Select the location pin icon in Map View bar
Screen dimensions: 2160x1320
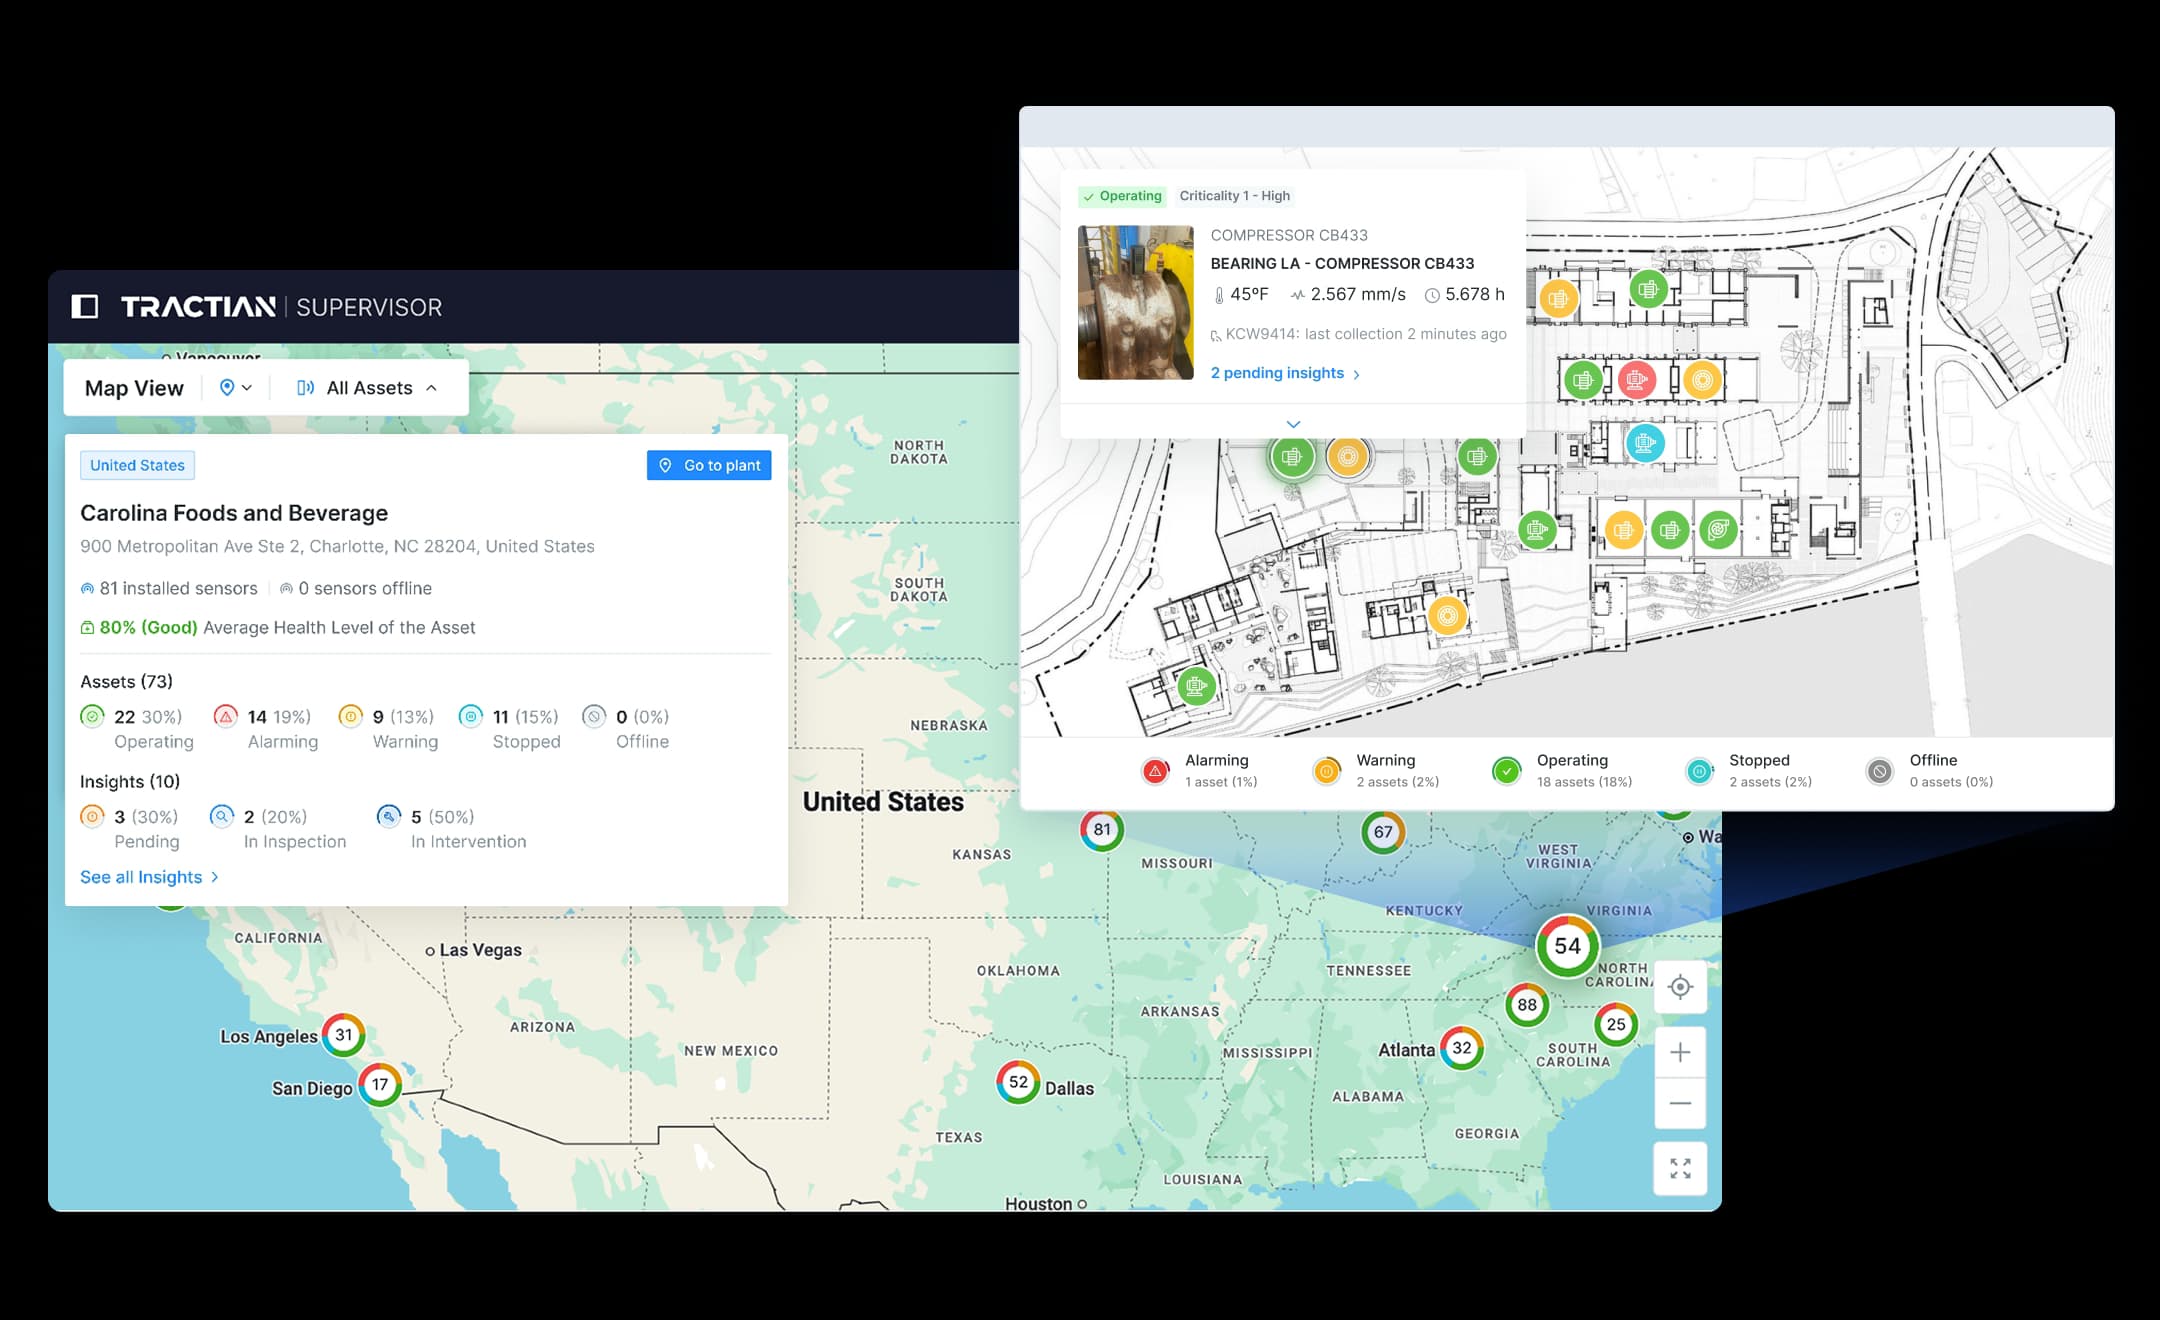(227, 388)
